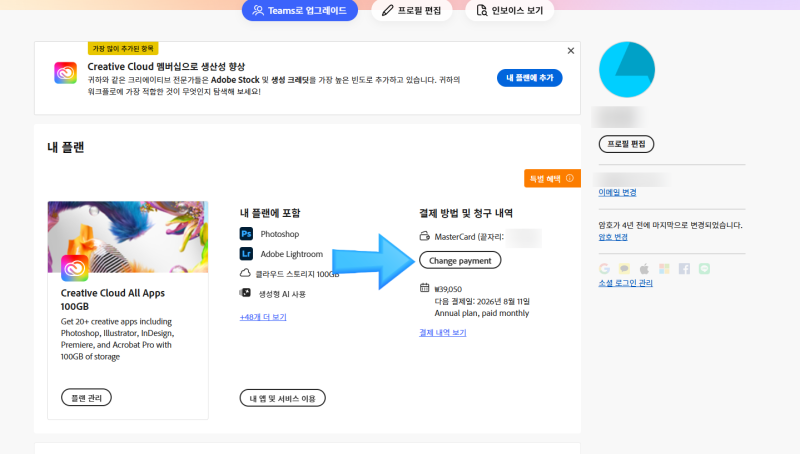The height and width of the screenshot is (454, 800).
Task: Click the invoice document icon in 인보이스 보기
Action: [x=481, y=10]
